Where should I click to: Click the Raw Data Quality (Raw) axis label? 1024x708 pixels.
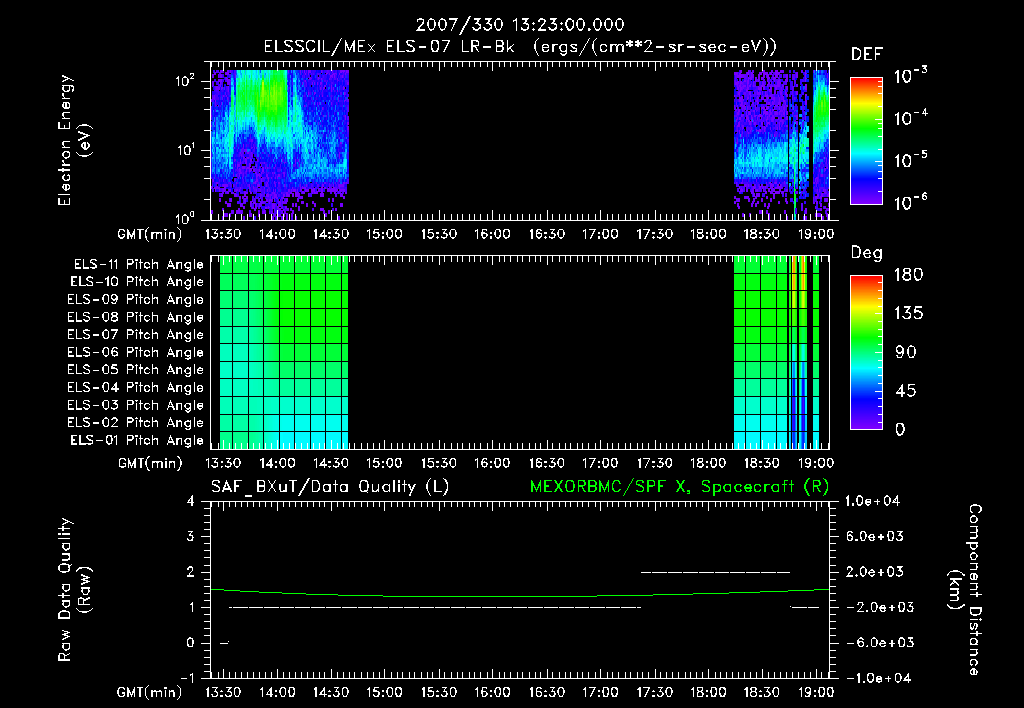[74, 590]
